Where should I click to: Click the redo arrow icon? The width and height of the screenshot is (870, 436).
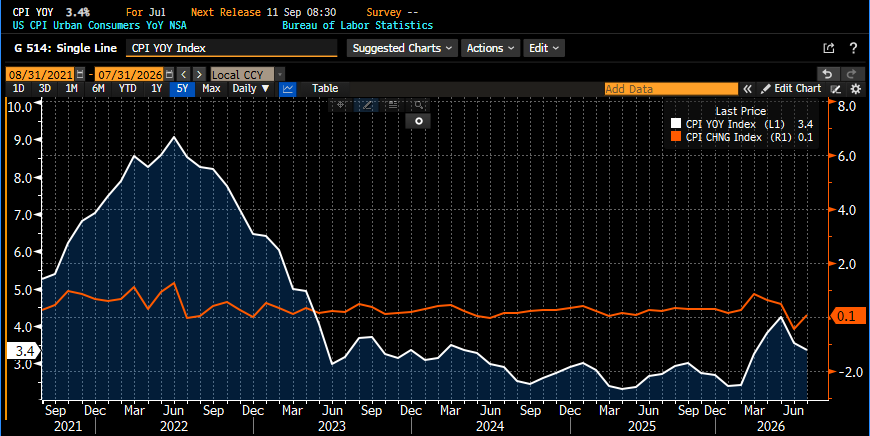point(851,74)
